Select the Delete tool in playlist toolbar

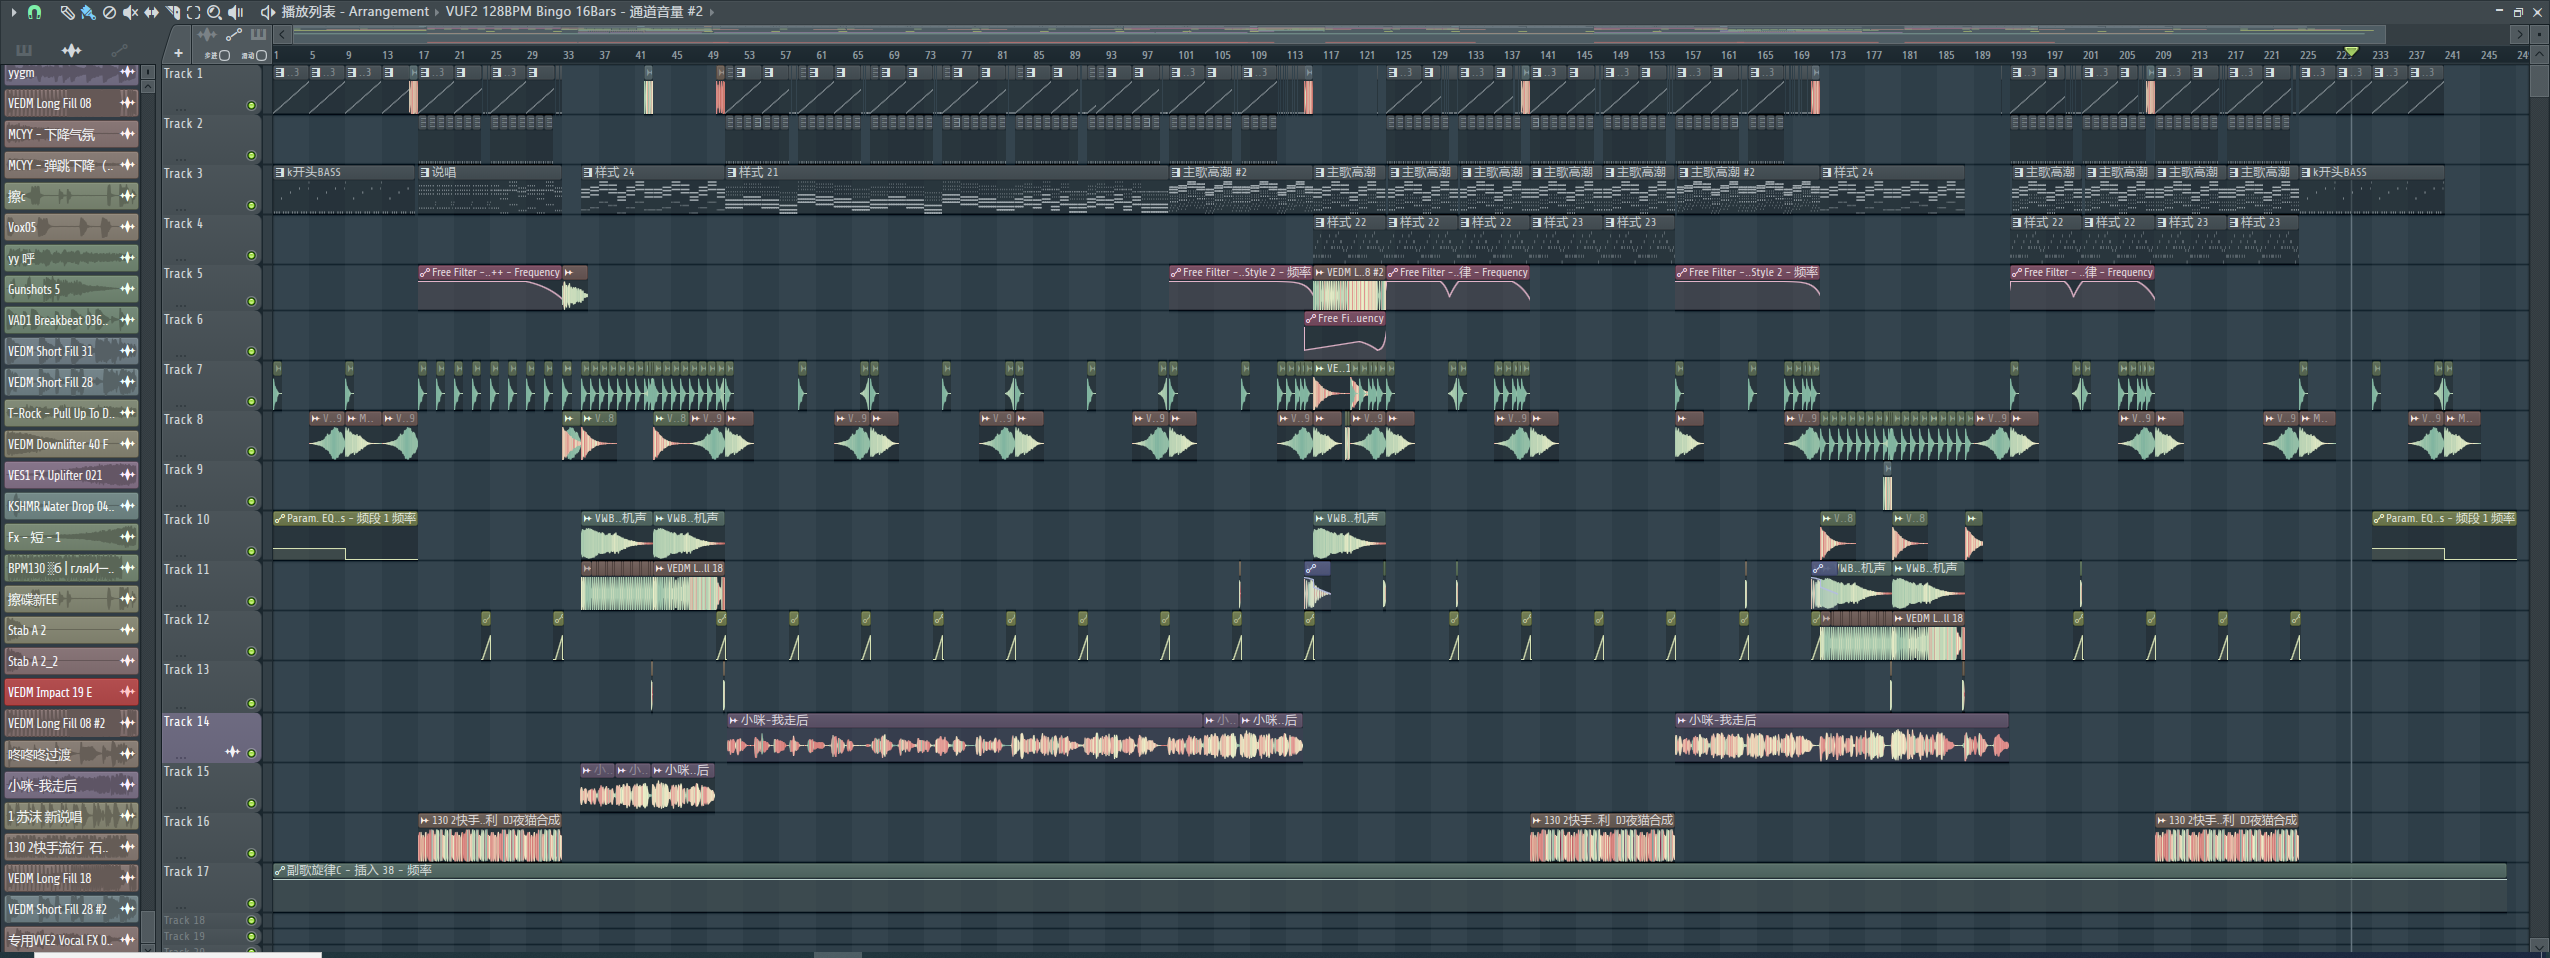(x=109, y=12)
